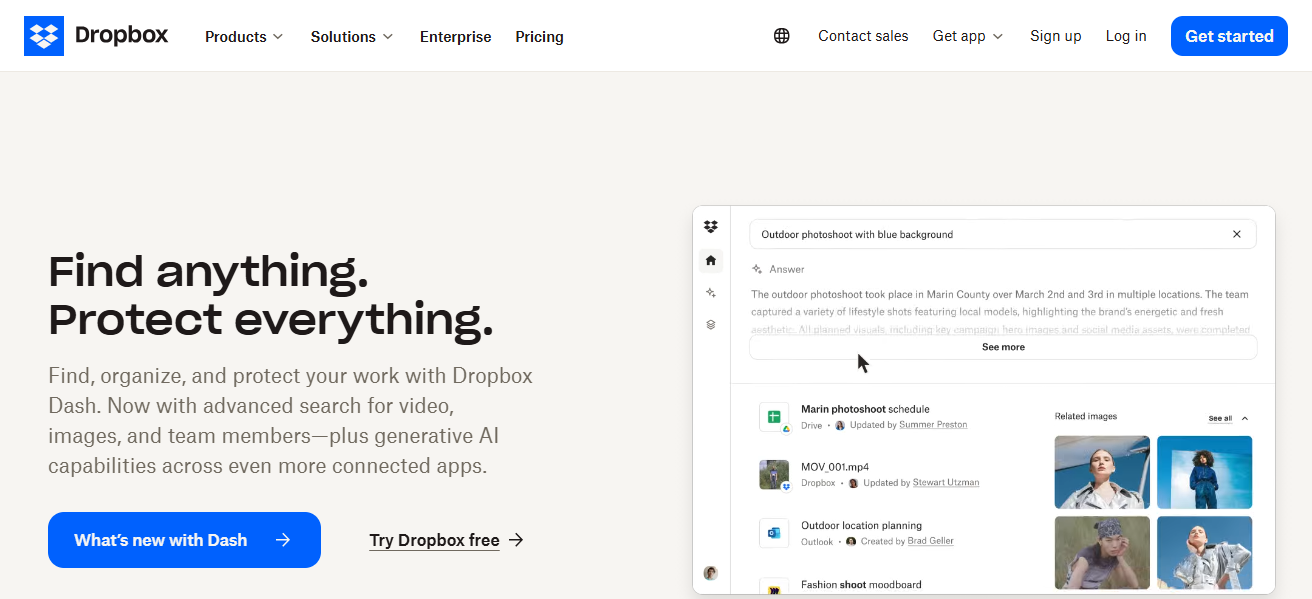Click Log in link

(1126, 36)
